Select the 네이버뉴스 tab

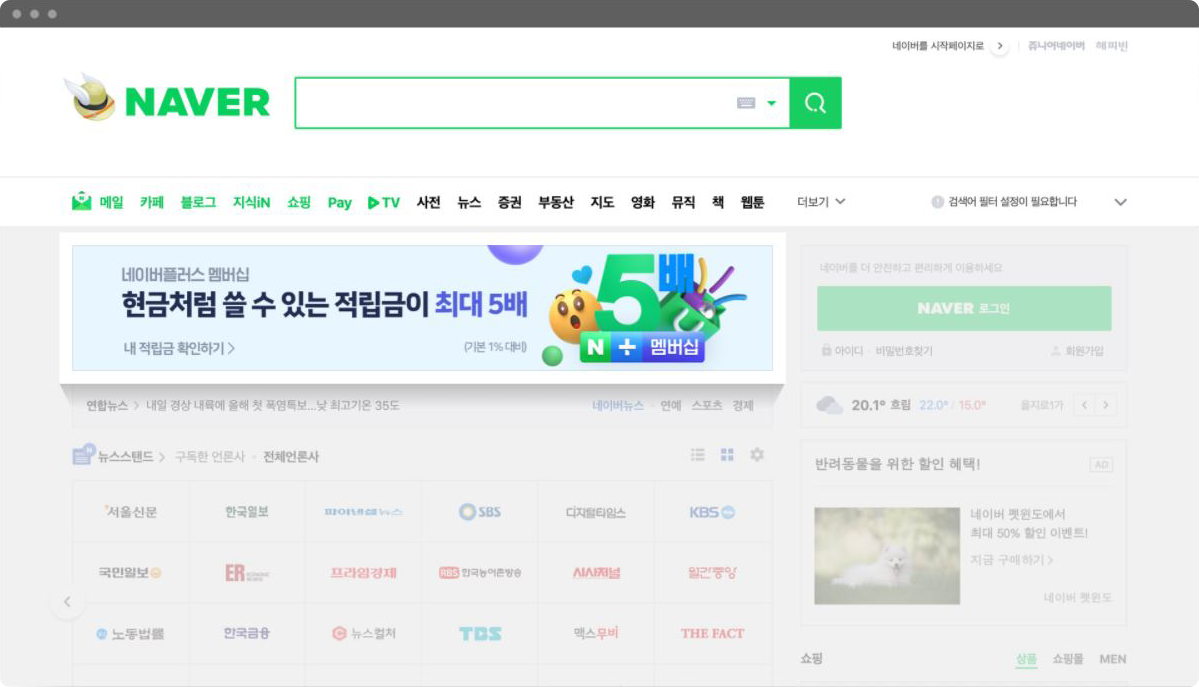tap(618, 405)
